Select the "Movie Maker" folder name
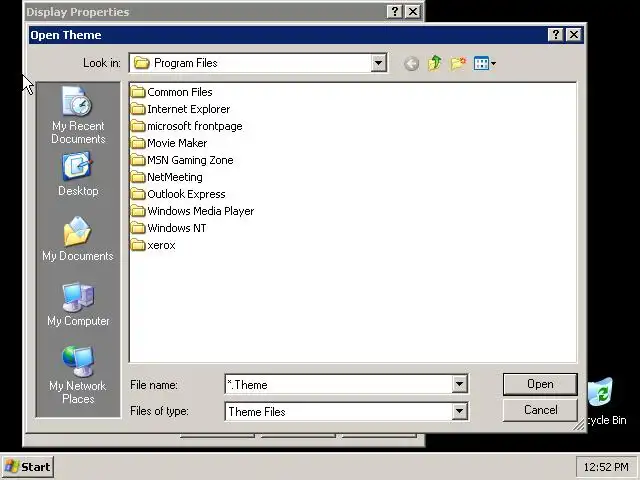The image size is (640, 480). point(177,143)
